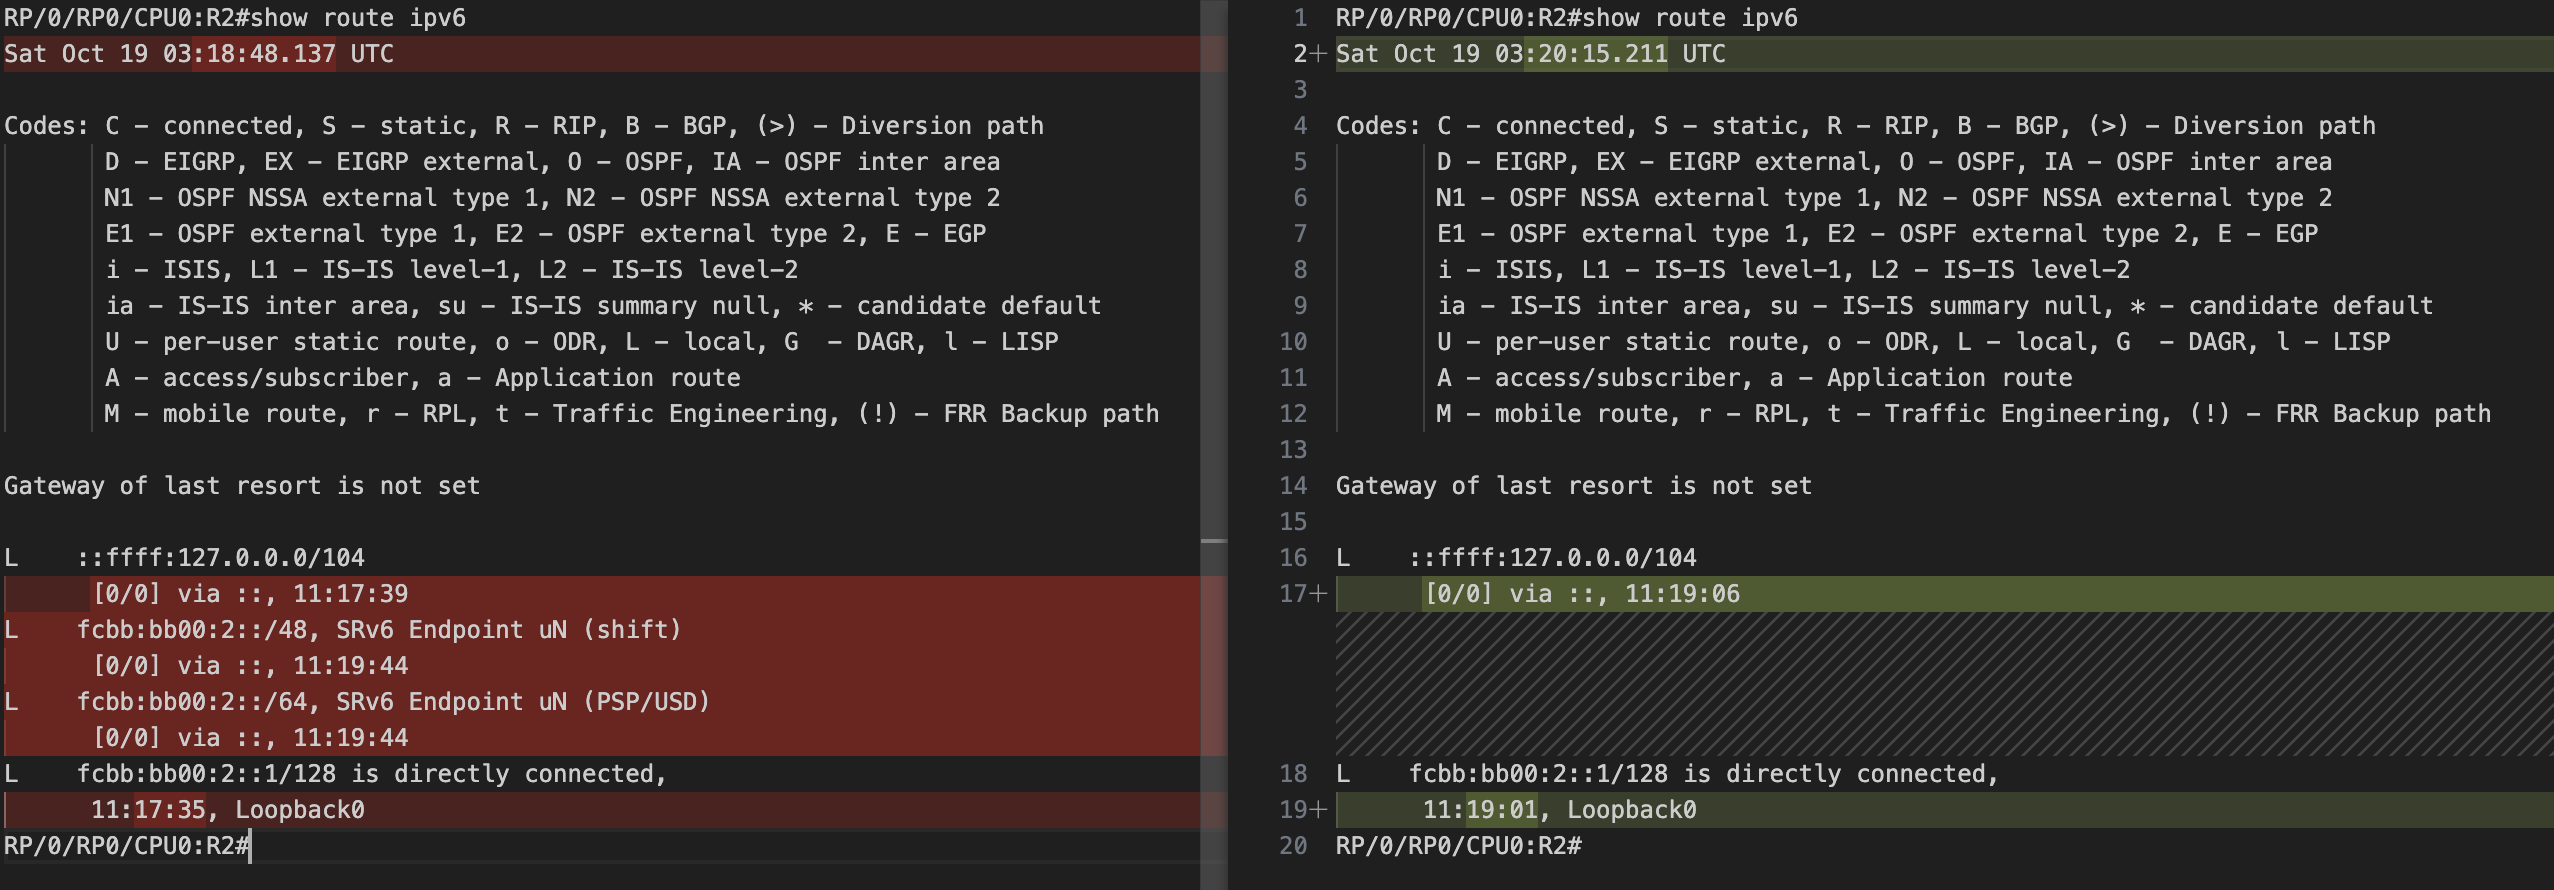
Task: Click added line '11:19:01, Loopback0'
Action: (x=1560, y=810)
